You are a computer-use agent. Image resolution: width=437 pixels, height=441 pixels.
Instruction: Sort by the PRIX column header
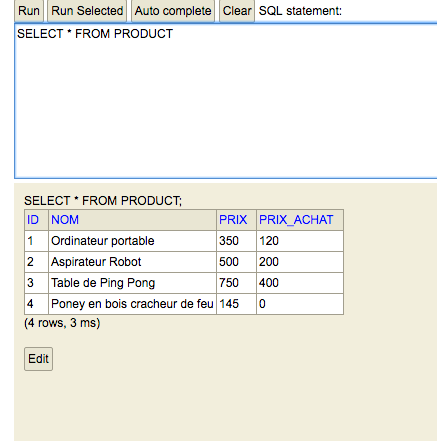click(x=233, y=220)
